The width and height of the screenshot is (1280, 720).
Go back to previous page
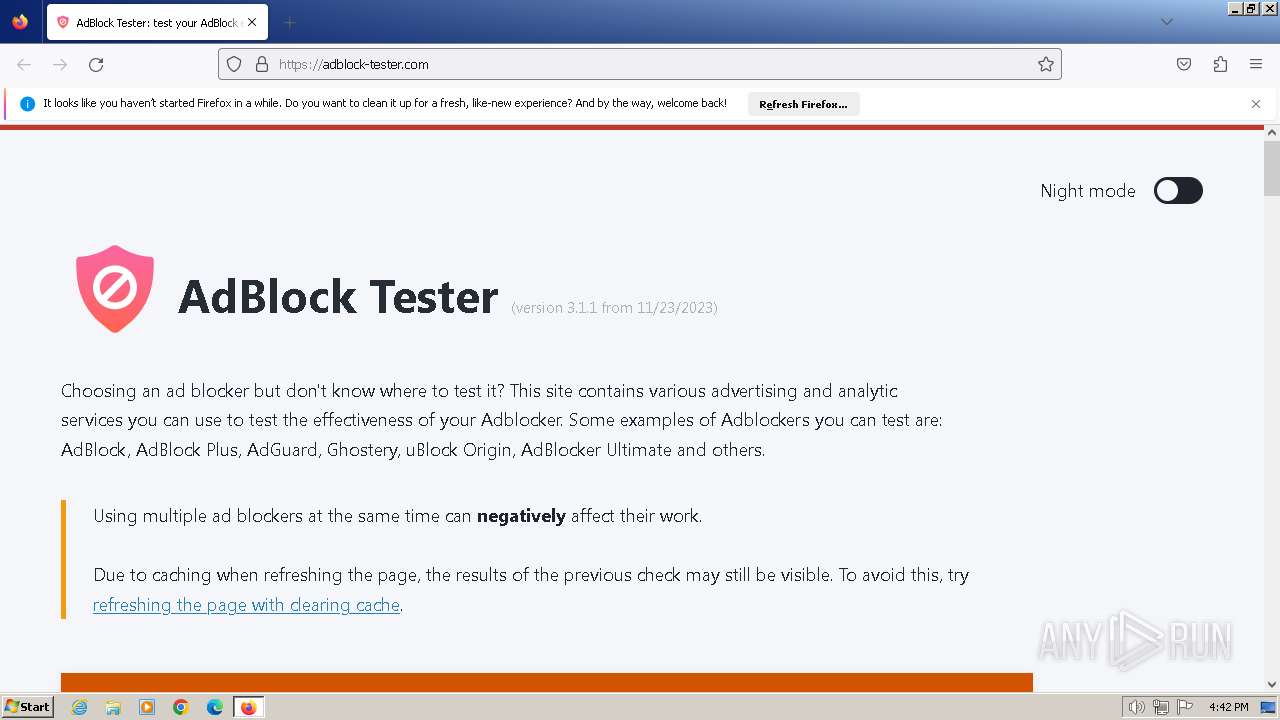coord(24,64)
